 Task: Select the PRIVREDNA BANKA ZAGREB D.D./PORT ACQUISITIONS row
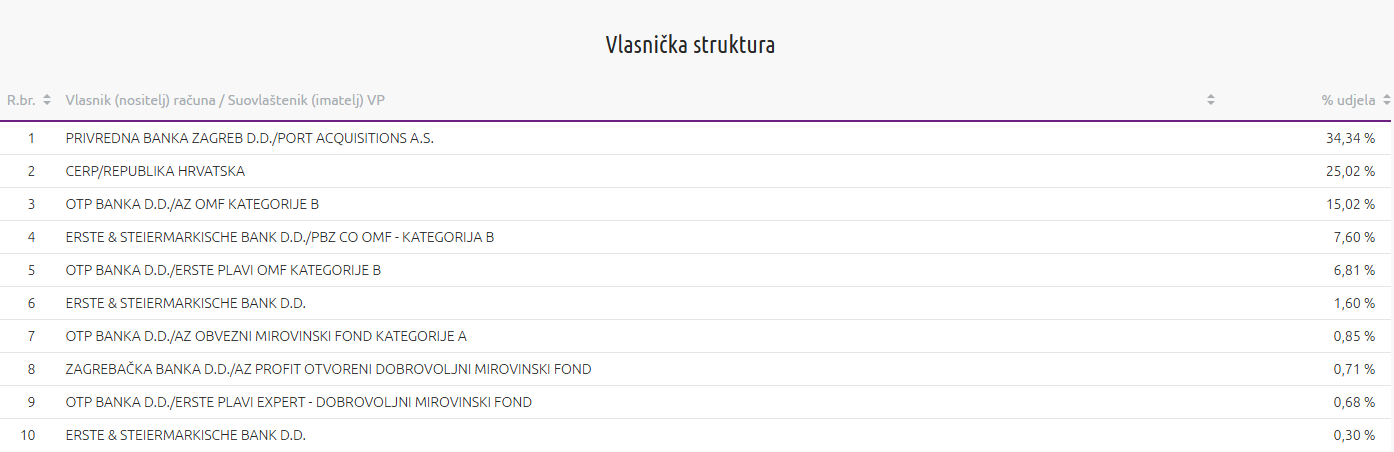coord(249,138)
